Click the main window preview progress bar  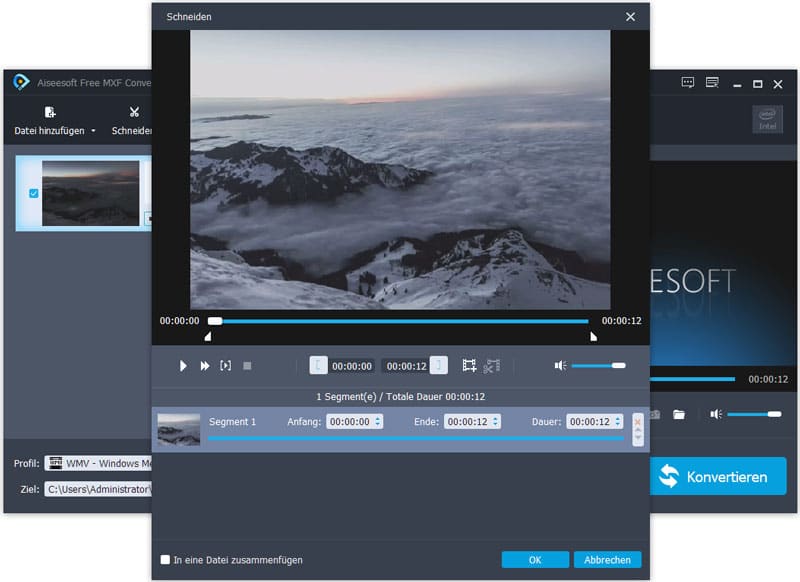(692, 379)
